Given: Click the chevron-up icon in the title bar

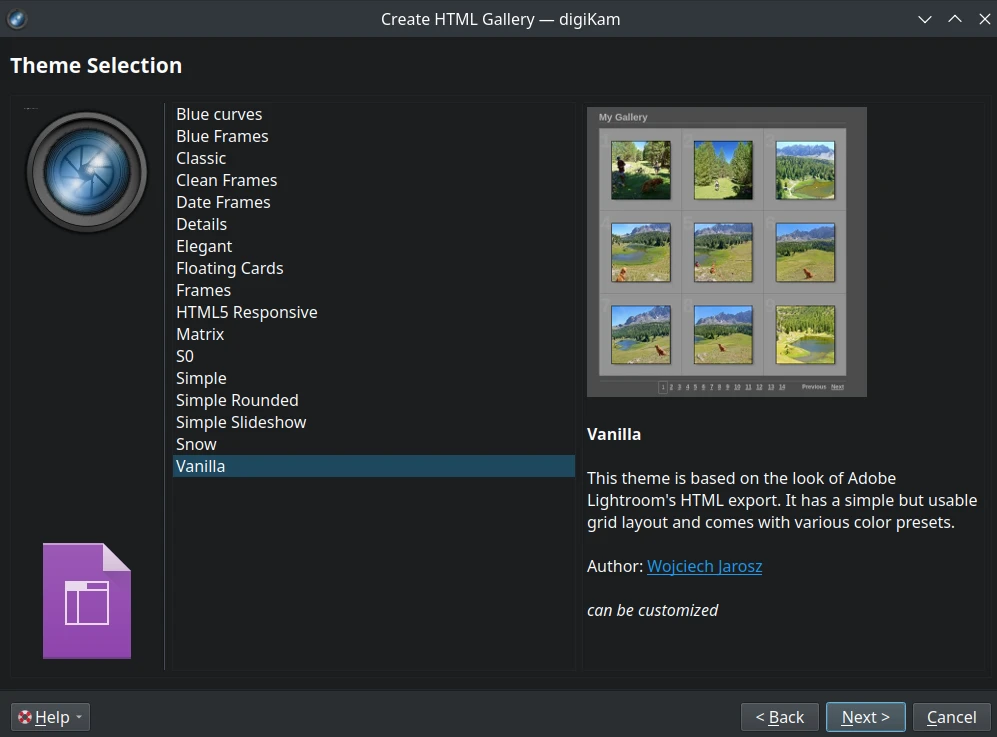Looking at the screenshot, I should pyautogui.click(x=954, y=18).
